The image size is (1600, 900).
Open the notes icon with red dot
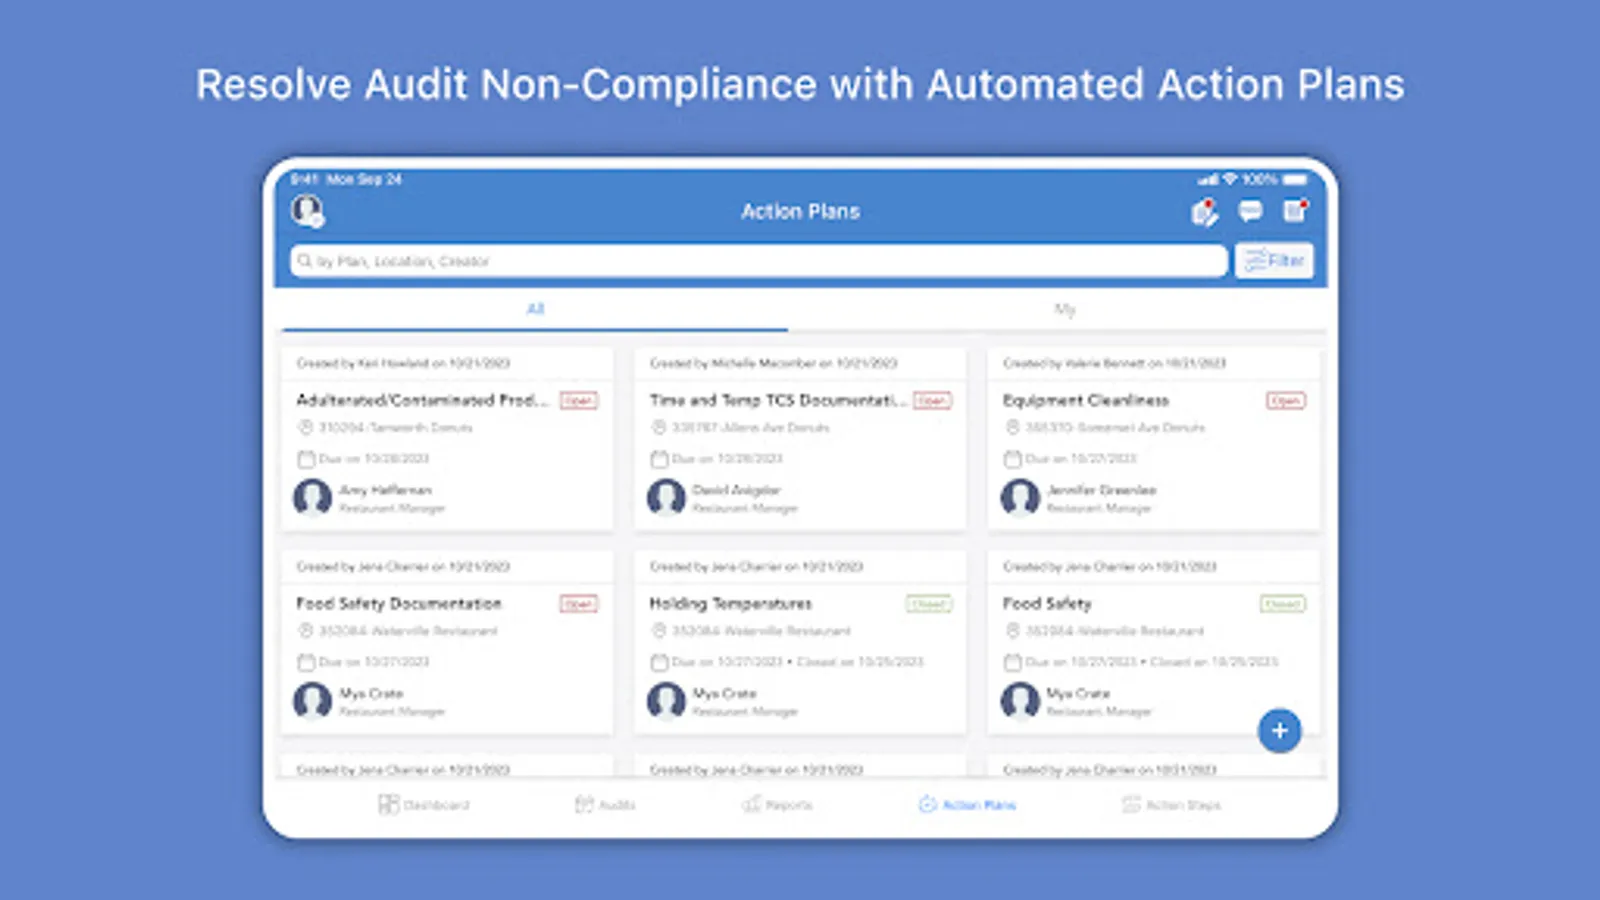click(x=1296, y=211)
